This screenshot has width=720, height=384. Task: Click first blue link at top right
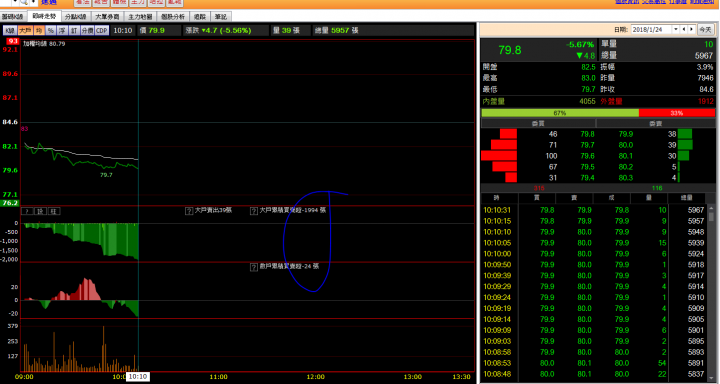coord(626,2)
